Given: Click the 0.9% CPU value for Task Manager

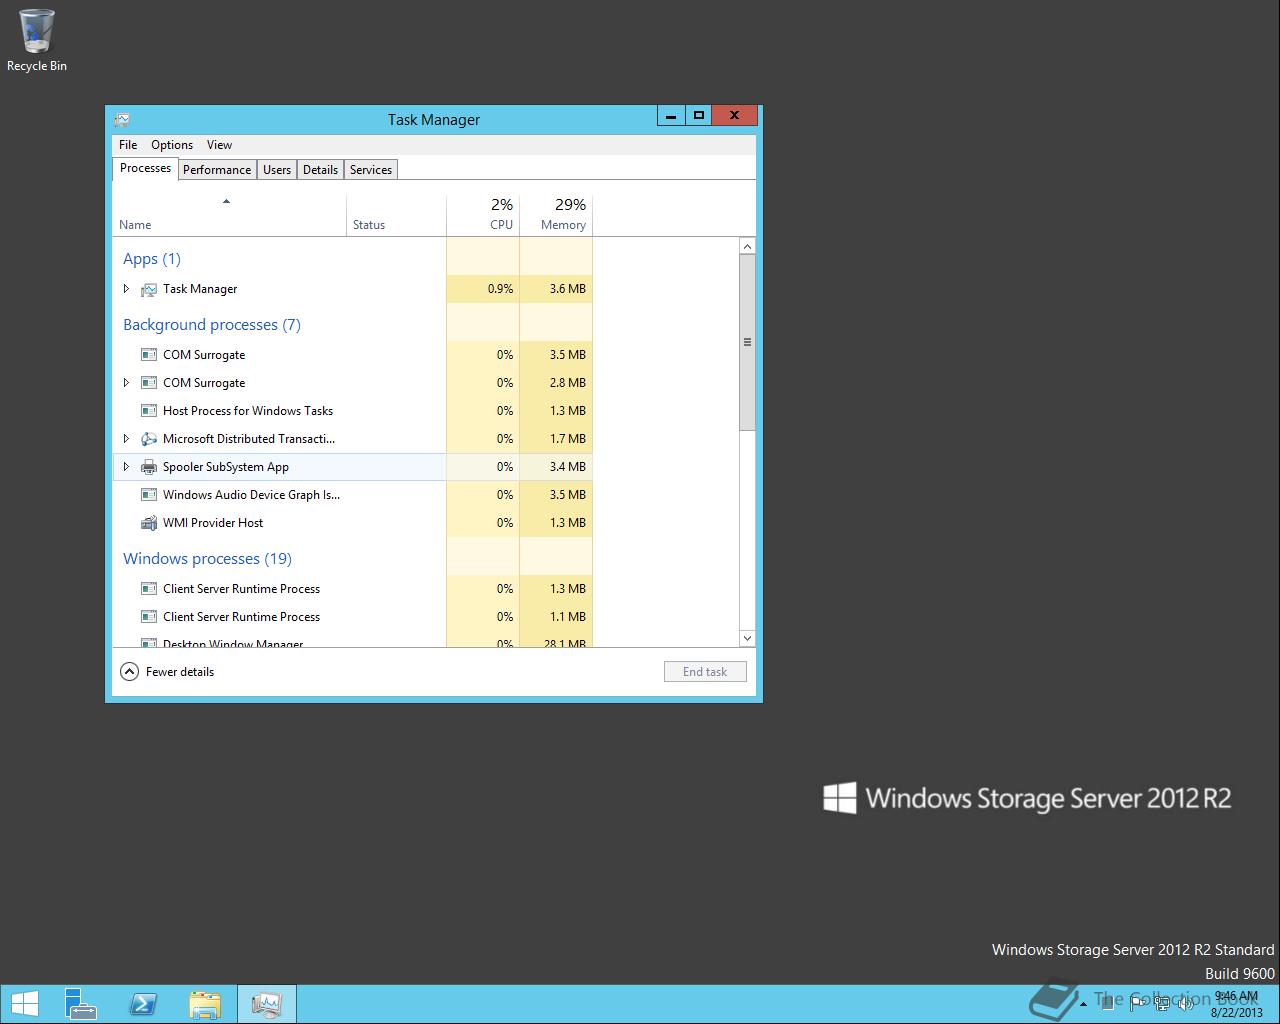Looking at the screenshot, I should pyautogui.click(x=500, y=289).
